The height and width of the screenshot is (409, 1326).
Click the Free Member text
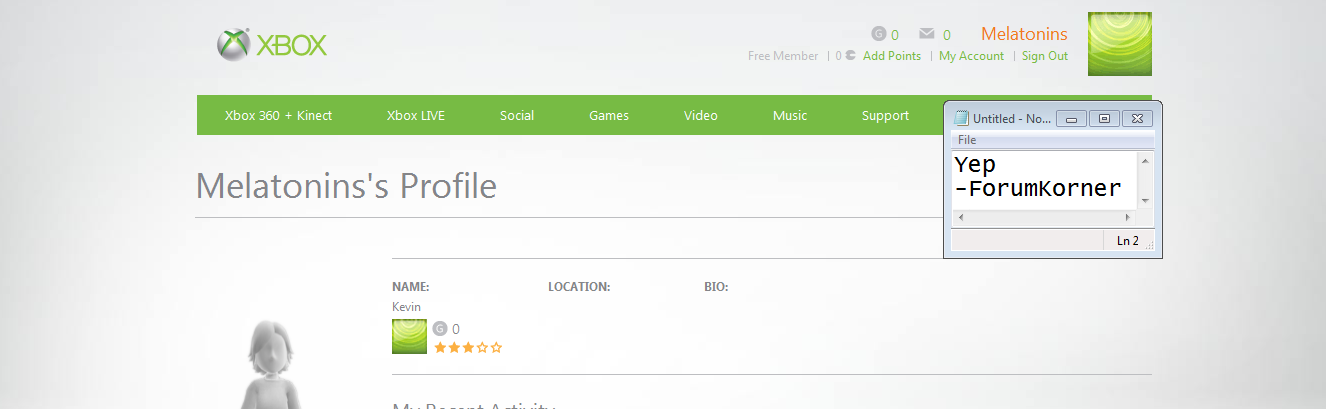click(783, 56)
